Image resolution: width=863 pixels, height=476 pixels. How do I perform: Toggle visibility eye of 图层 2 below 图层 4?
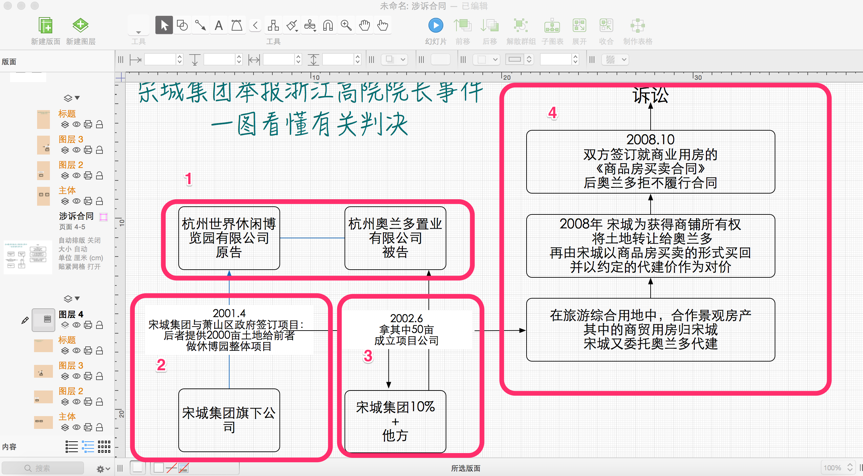tap(77, 402)
